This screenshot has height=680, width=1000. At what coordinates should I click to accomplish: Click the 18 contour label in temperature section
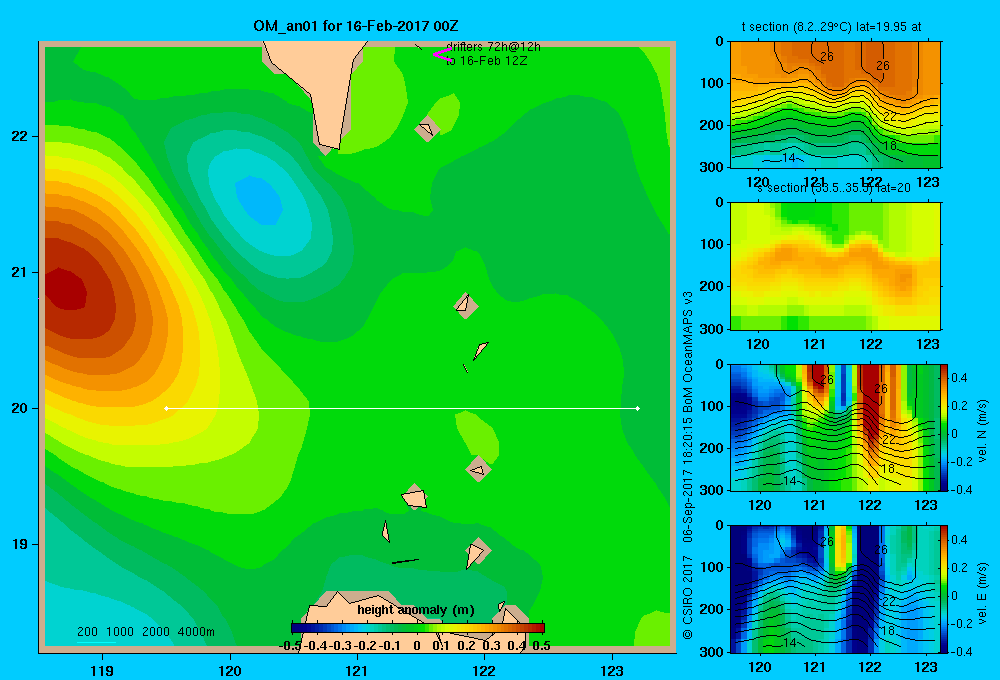click(890, 145)
